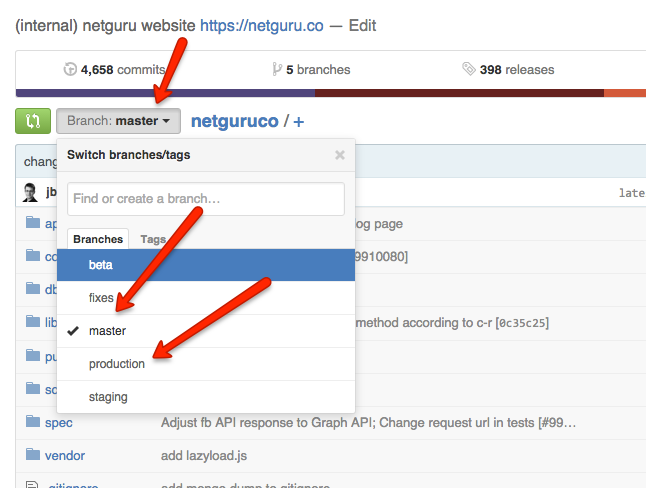This screenshot has height=488, width=646.
Task: Click the orange language bar segment
Action: (625, 93)
